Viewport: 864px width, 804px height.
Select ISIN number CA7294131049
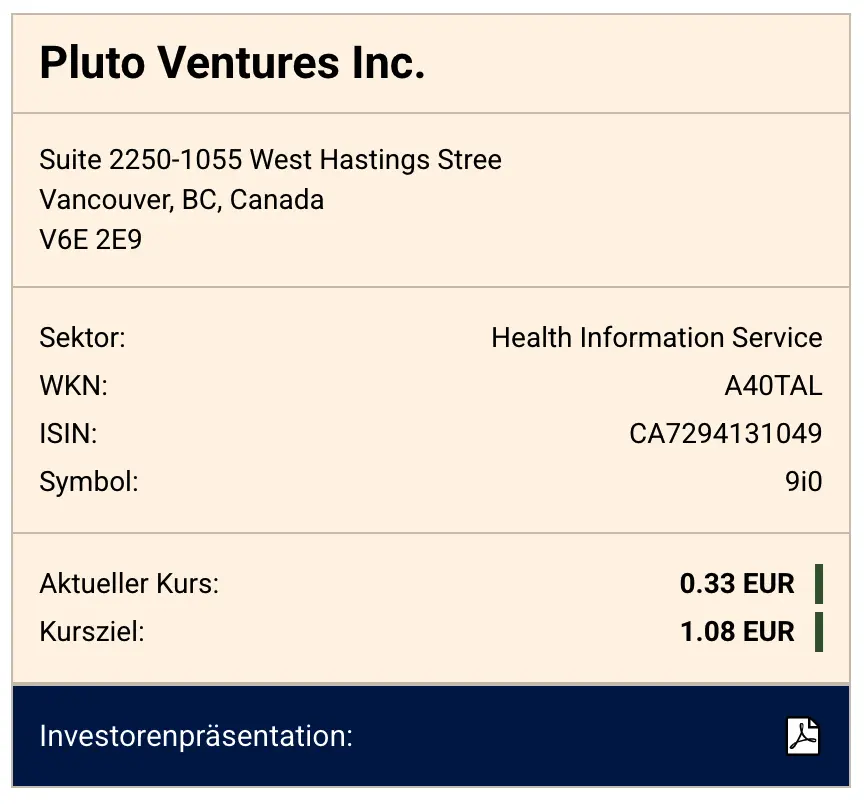[725, 434]
